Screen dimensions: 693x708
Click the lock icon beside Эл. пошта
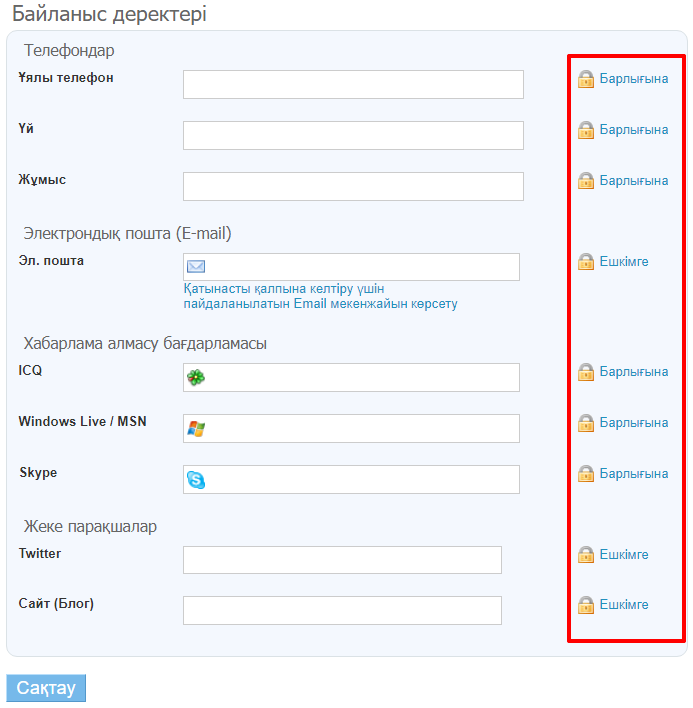point(586,262)
